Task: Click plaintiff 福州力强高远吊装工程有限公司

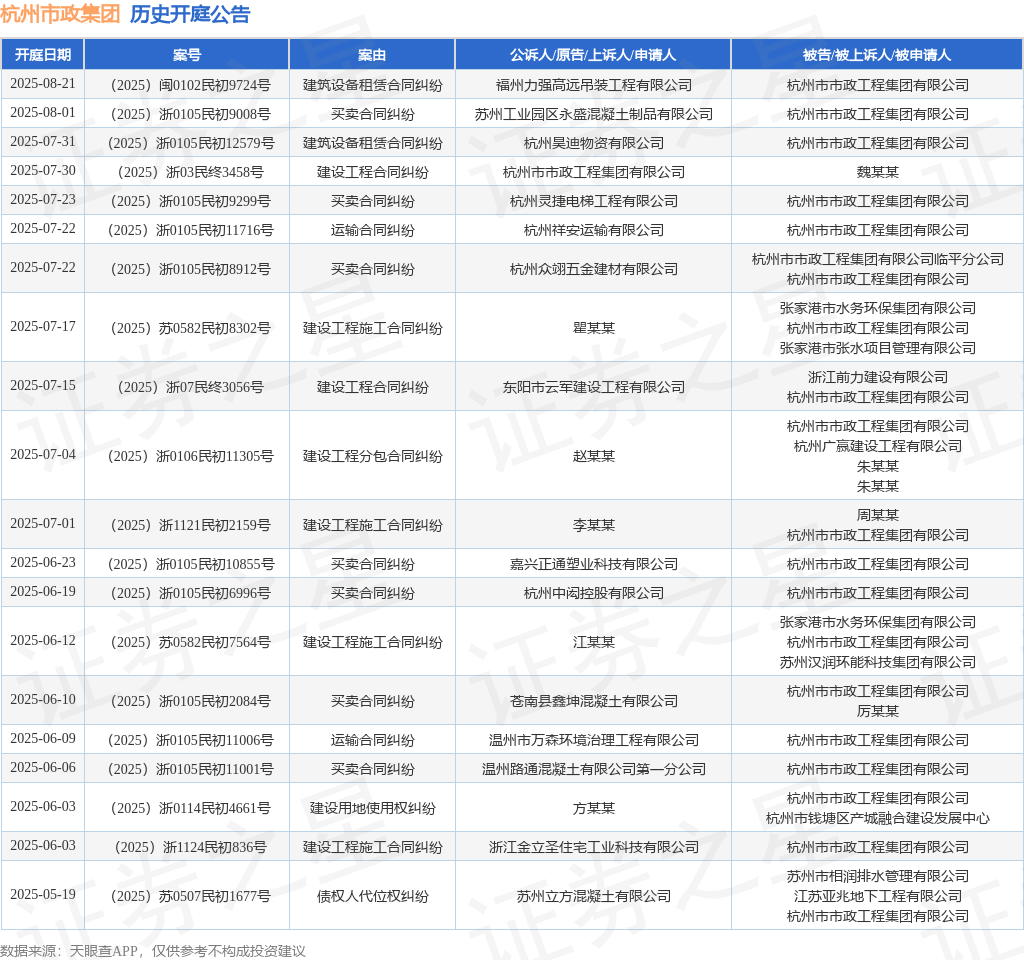Action: [594, 86]
